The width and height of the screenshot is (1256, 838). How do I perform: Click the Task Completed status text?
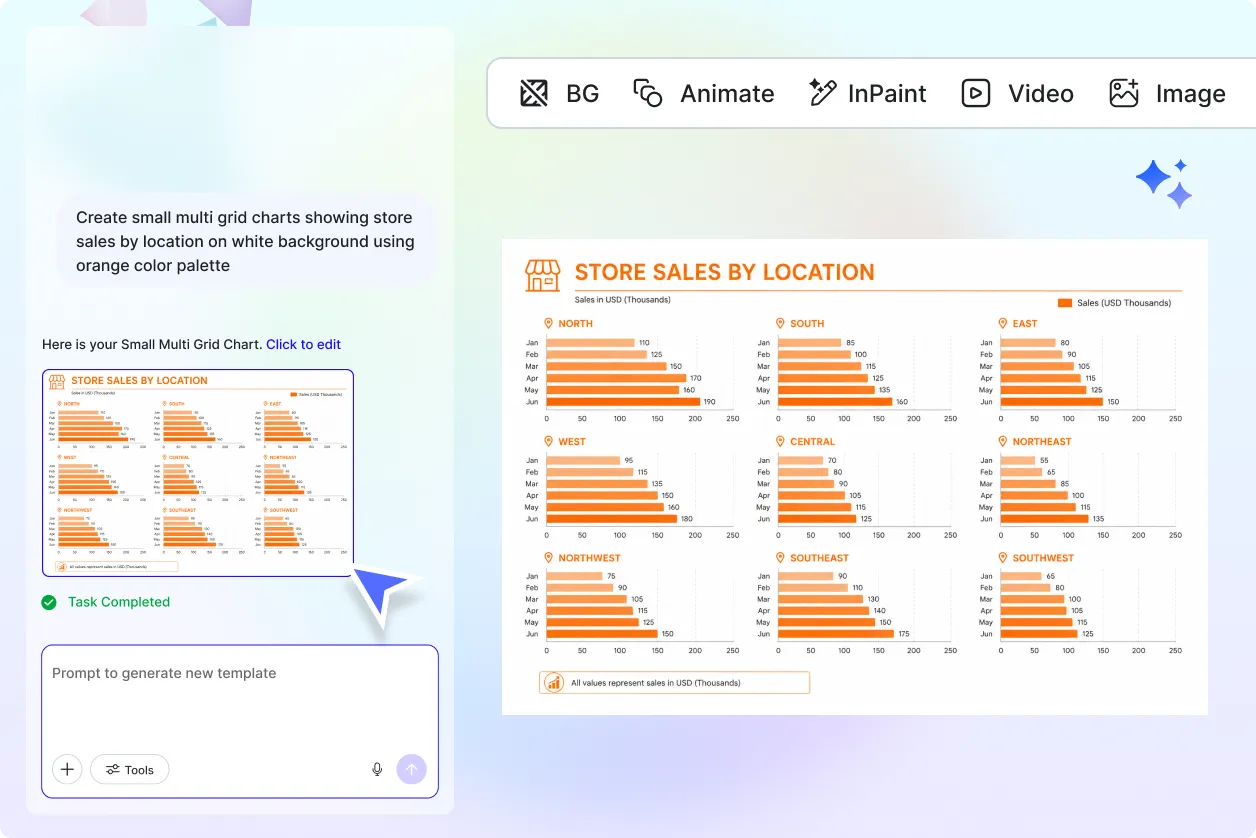tap(119, 602)
